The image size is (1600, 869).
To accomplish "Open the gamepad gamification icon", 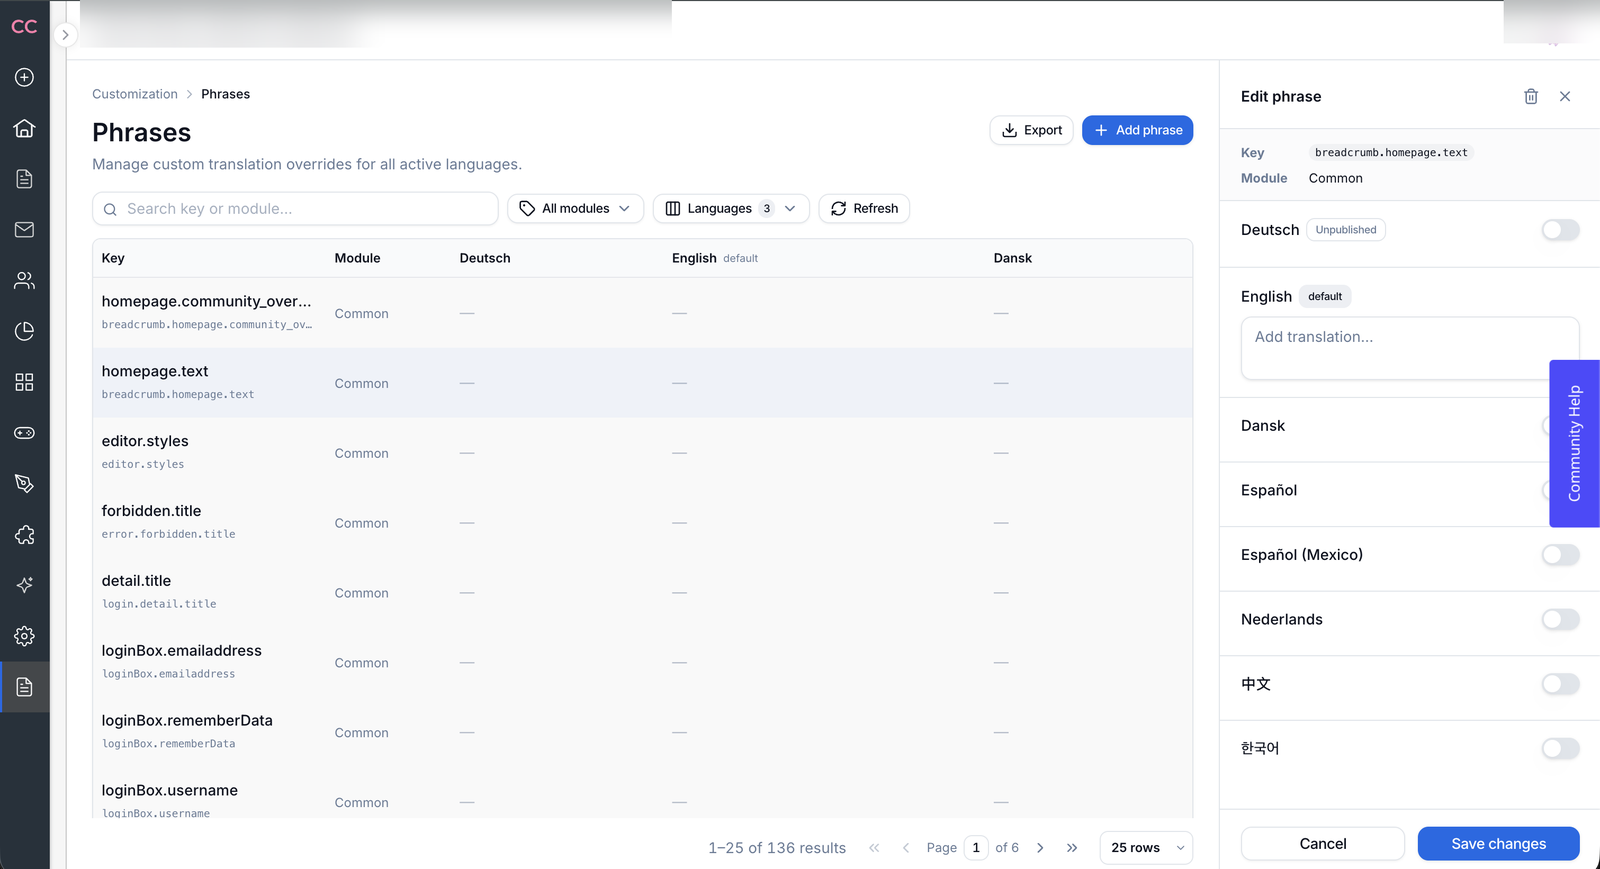I will [x=25, y=433].
